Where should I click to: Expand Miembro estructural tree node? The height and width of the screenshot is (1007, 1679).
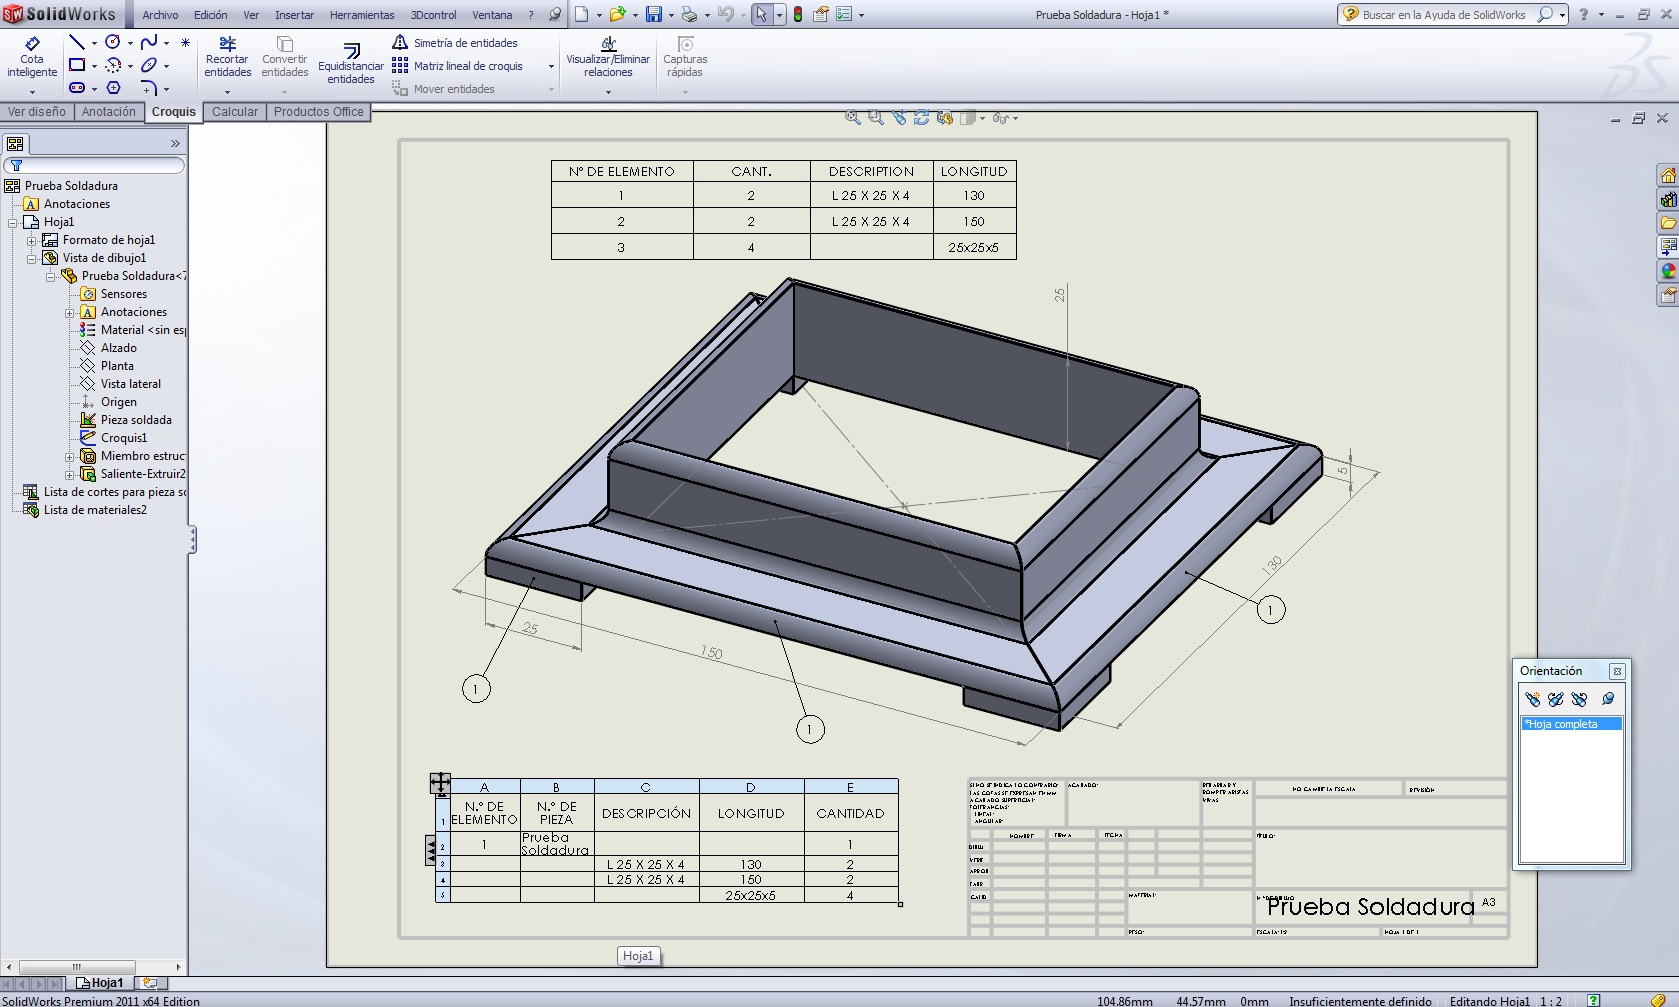click(x=69, y=456)
